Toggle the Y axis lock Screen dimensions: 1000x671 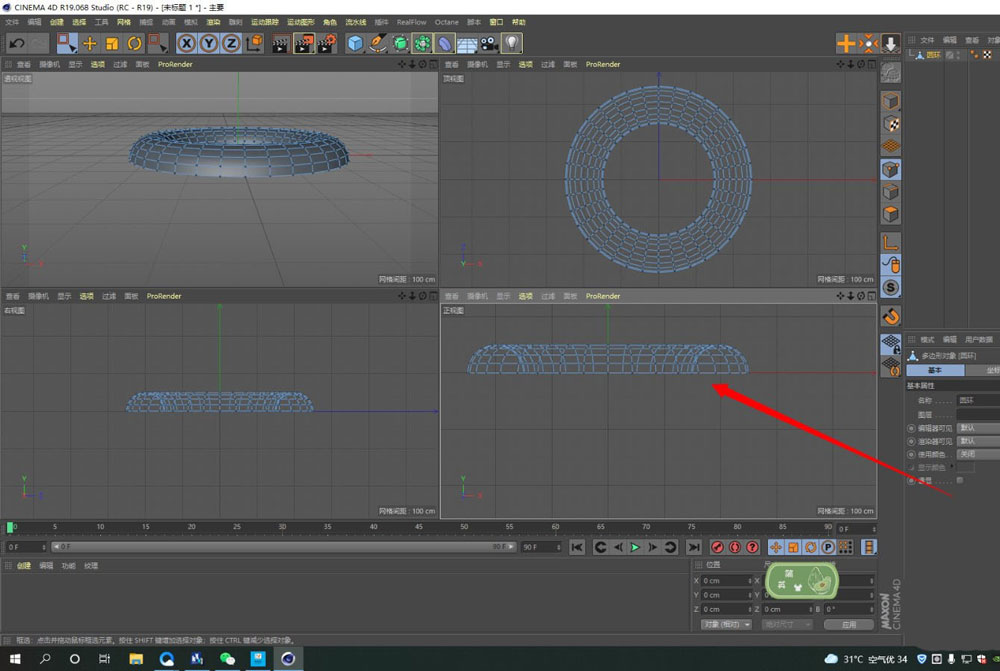tap(208, 43)
